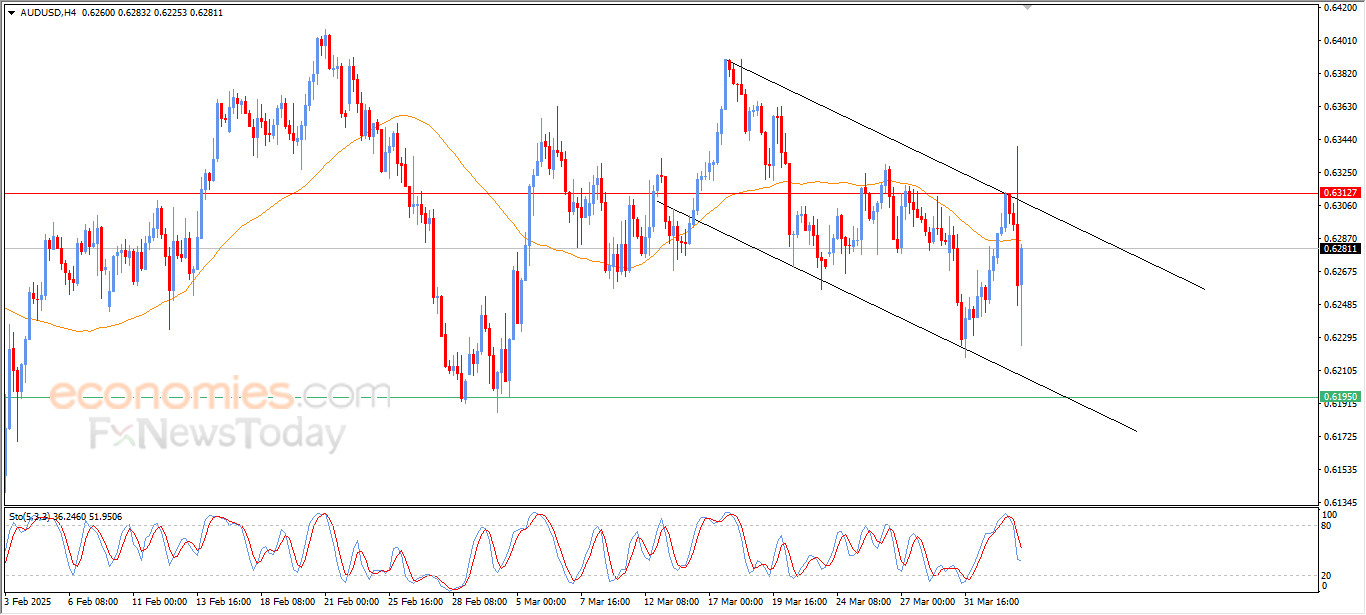
Task: Select the red 0.63127 price level tag
Action: (x=1339, y=193)
